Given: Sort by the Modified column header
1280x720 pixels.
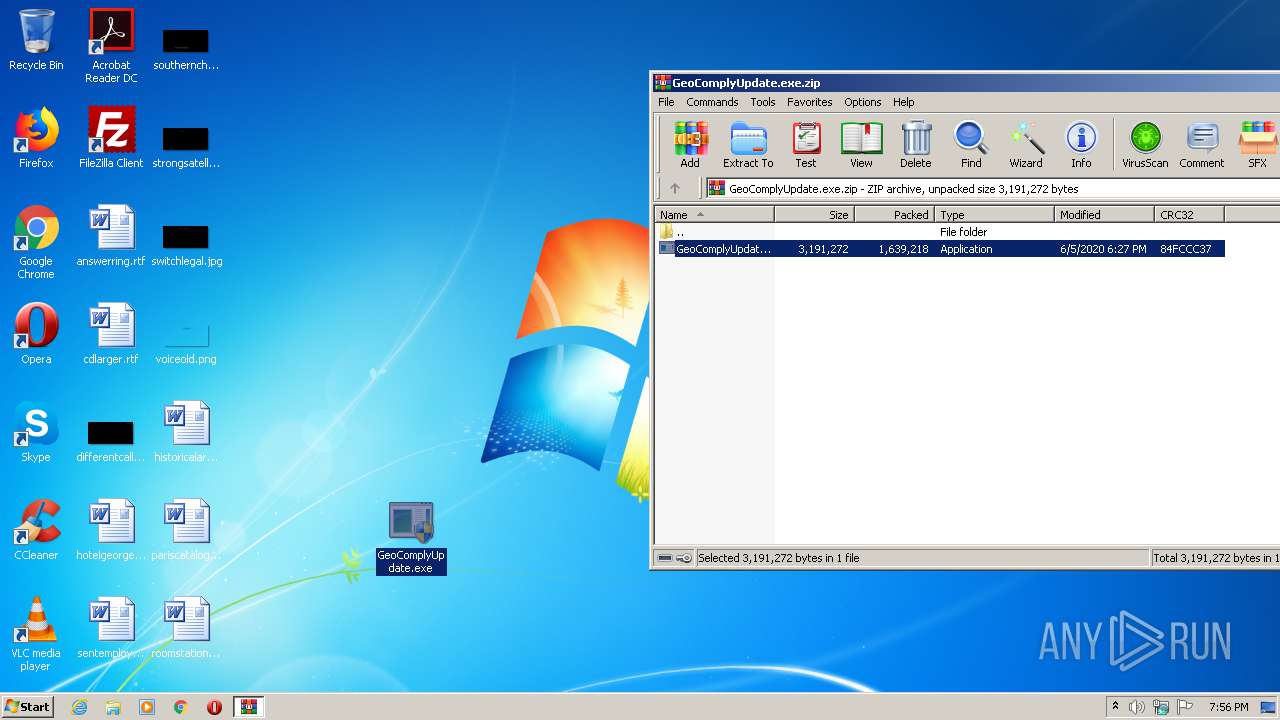Looking at the screenshot, I should tap(1104, 215).
